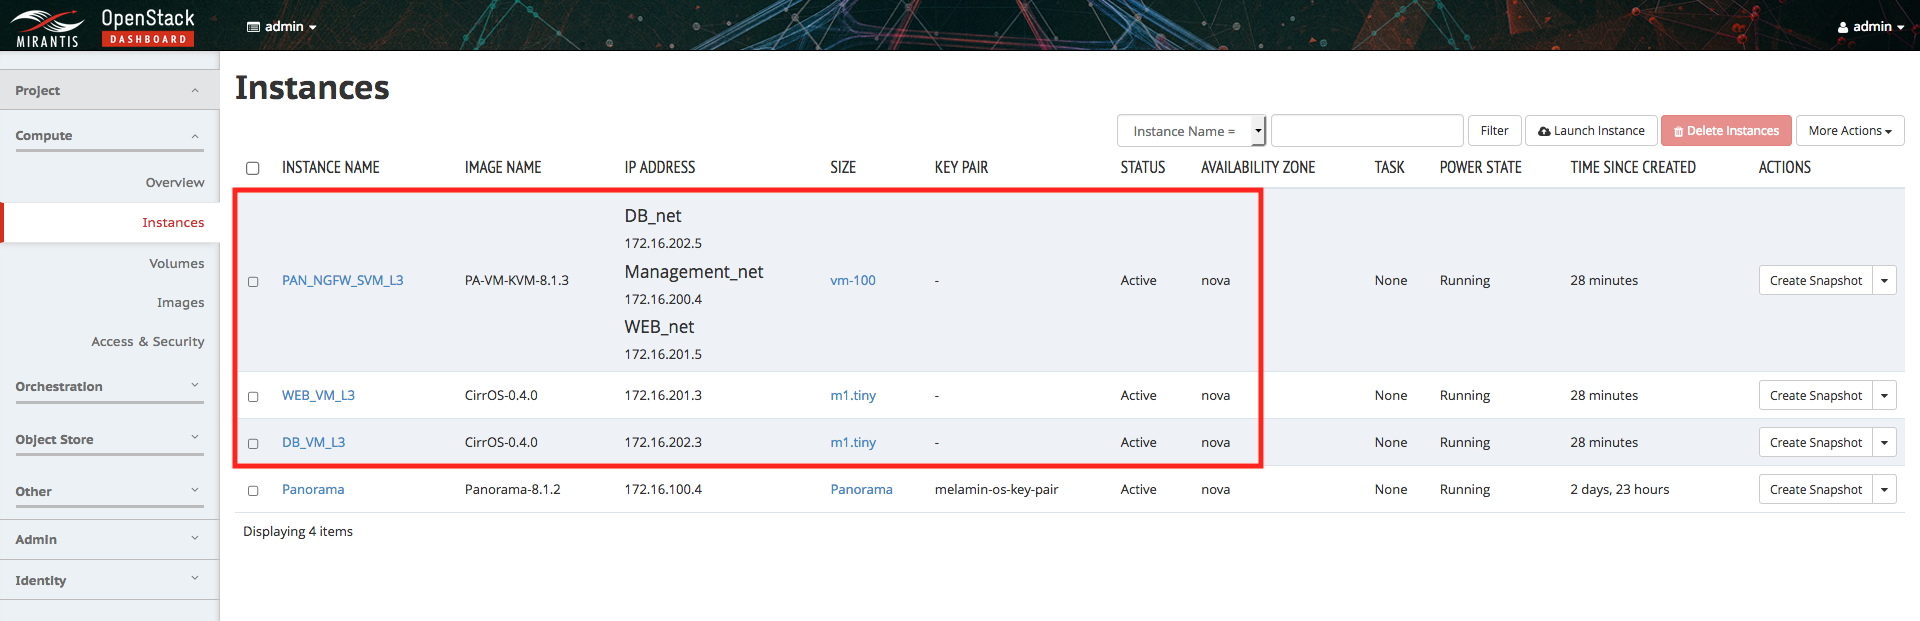Click the Mirantis OpenStack Dashboard logo
The image size is (1920, 621).
click(x=104, y=27)
